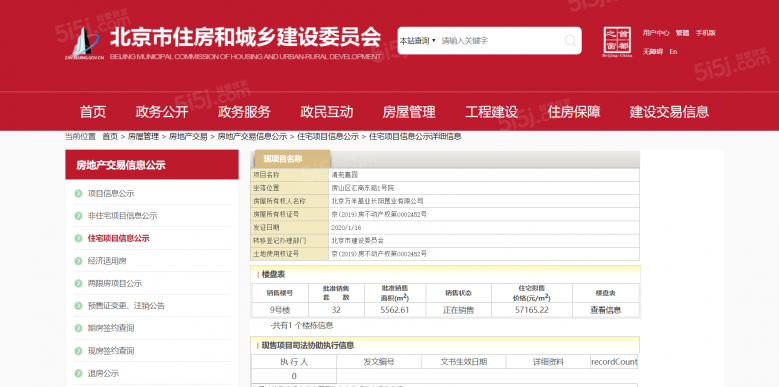
Task: Click the 销售状态 column header
Action: (x=458, y=293)
